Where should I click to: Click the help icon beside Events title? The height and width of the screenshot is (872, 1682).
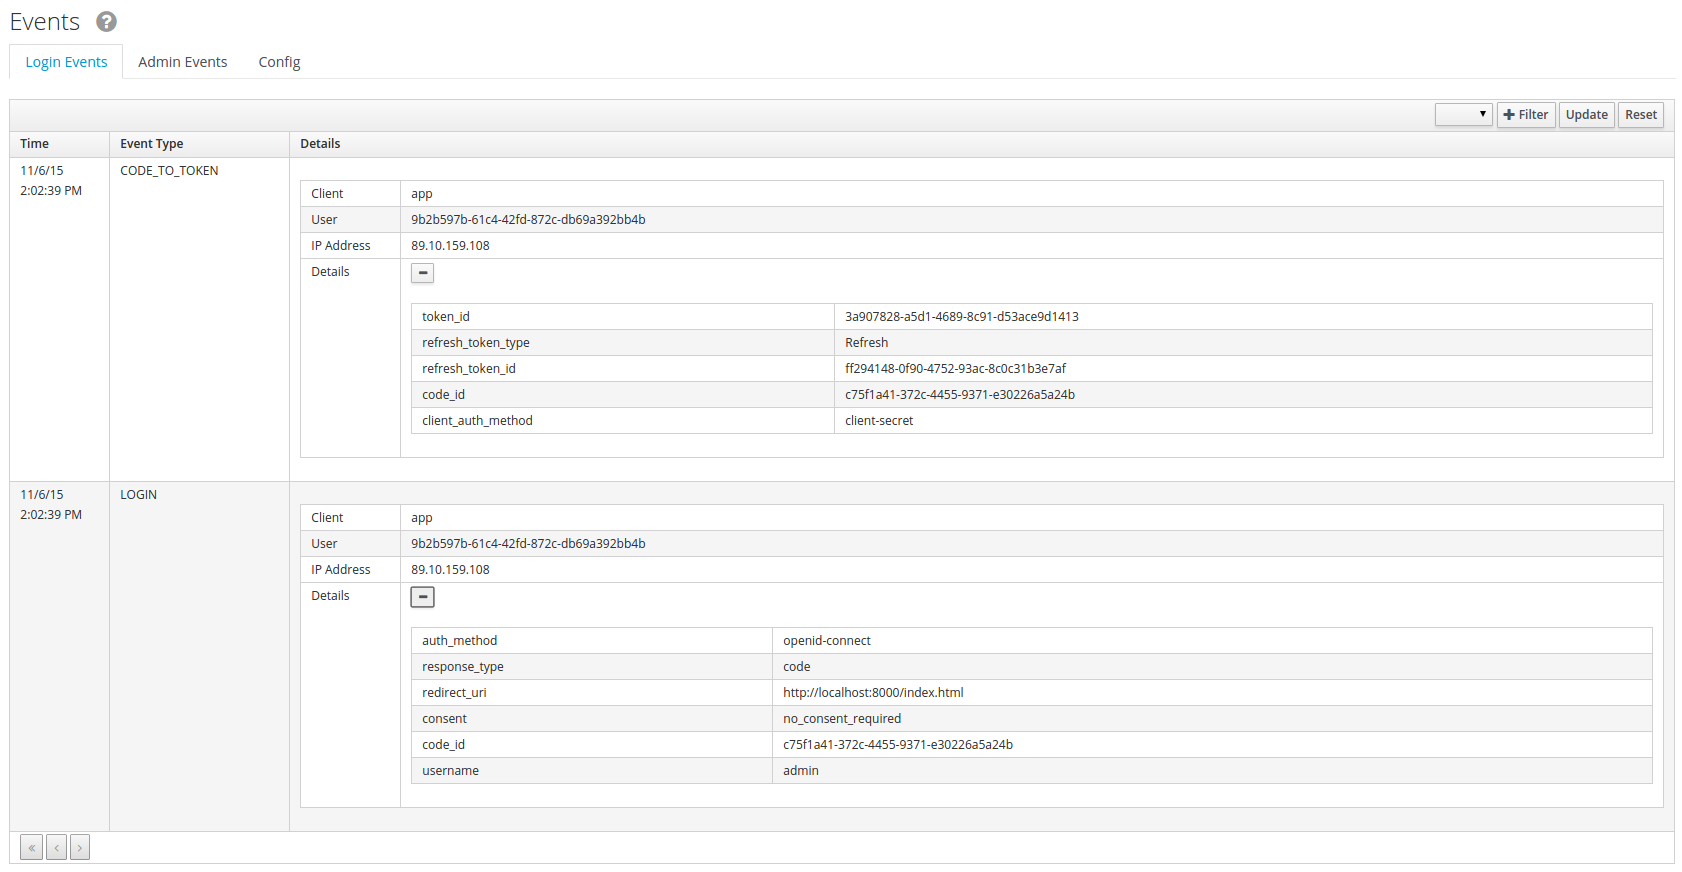(x=106, y=21)
